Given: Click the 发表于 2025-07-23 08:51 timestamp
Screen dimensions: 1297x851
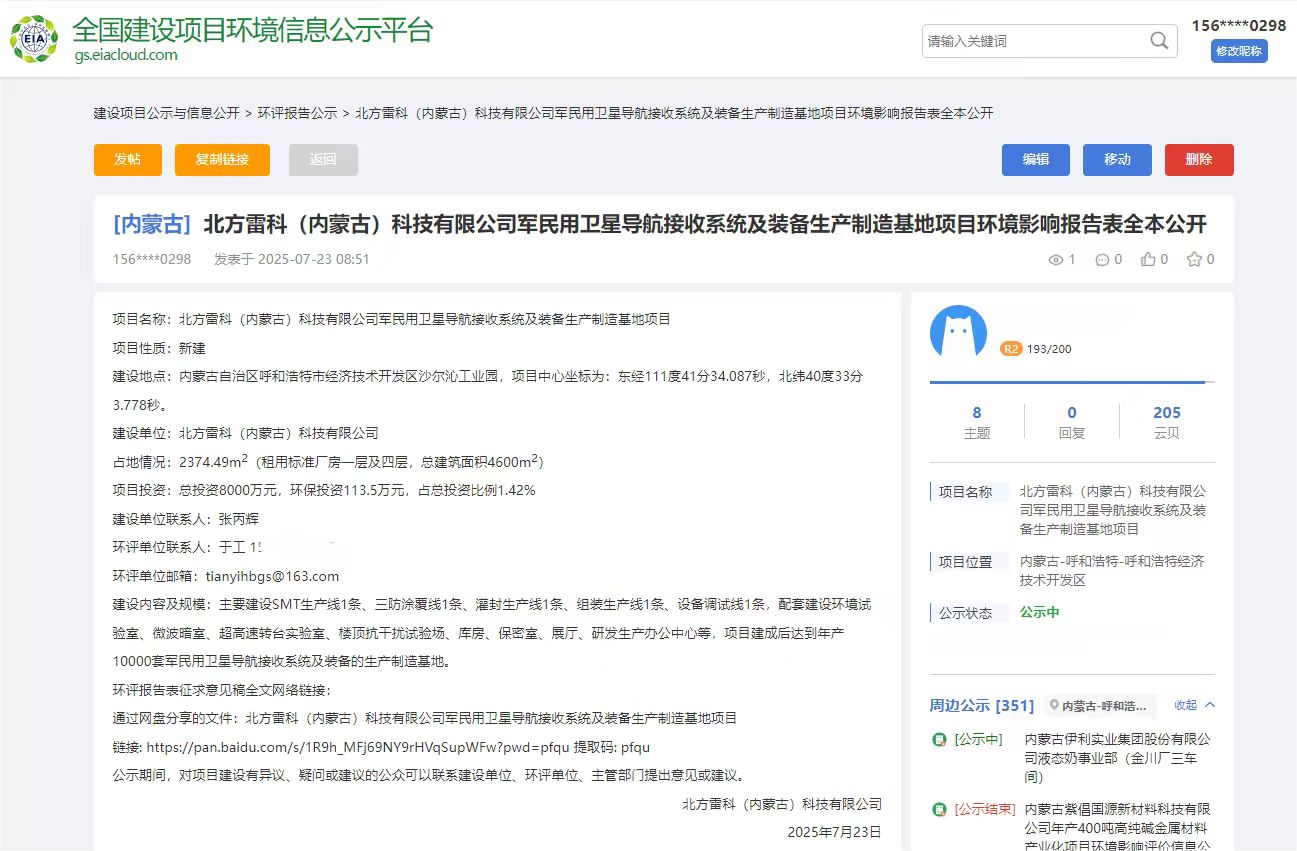Looking at the screenshot, I should click(292, 259).
